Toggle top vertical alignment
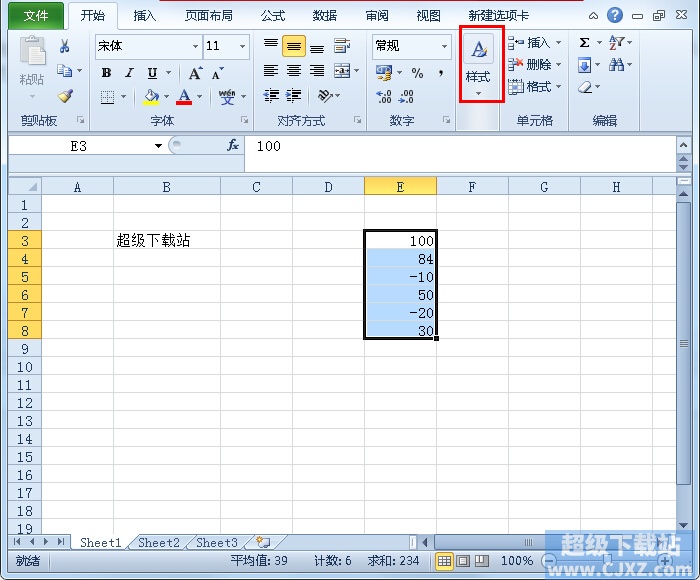The image size is (700, 580). point(271,45)
